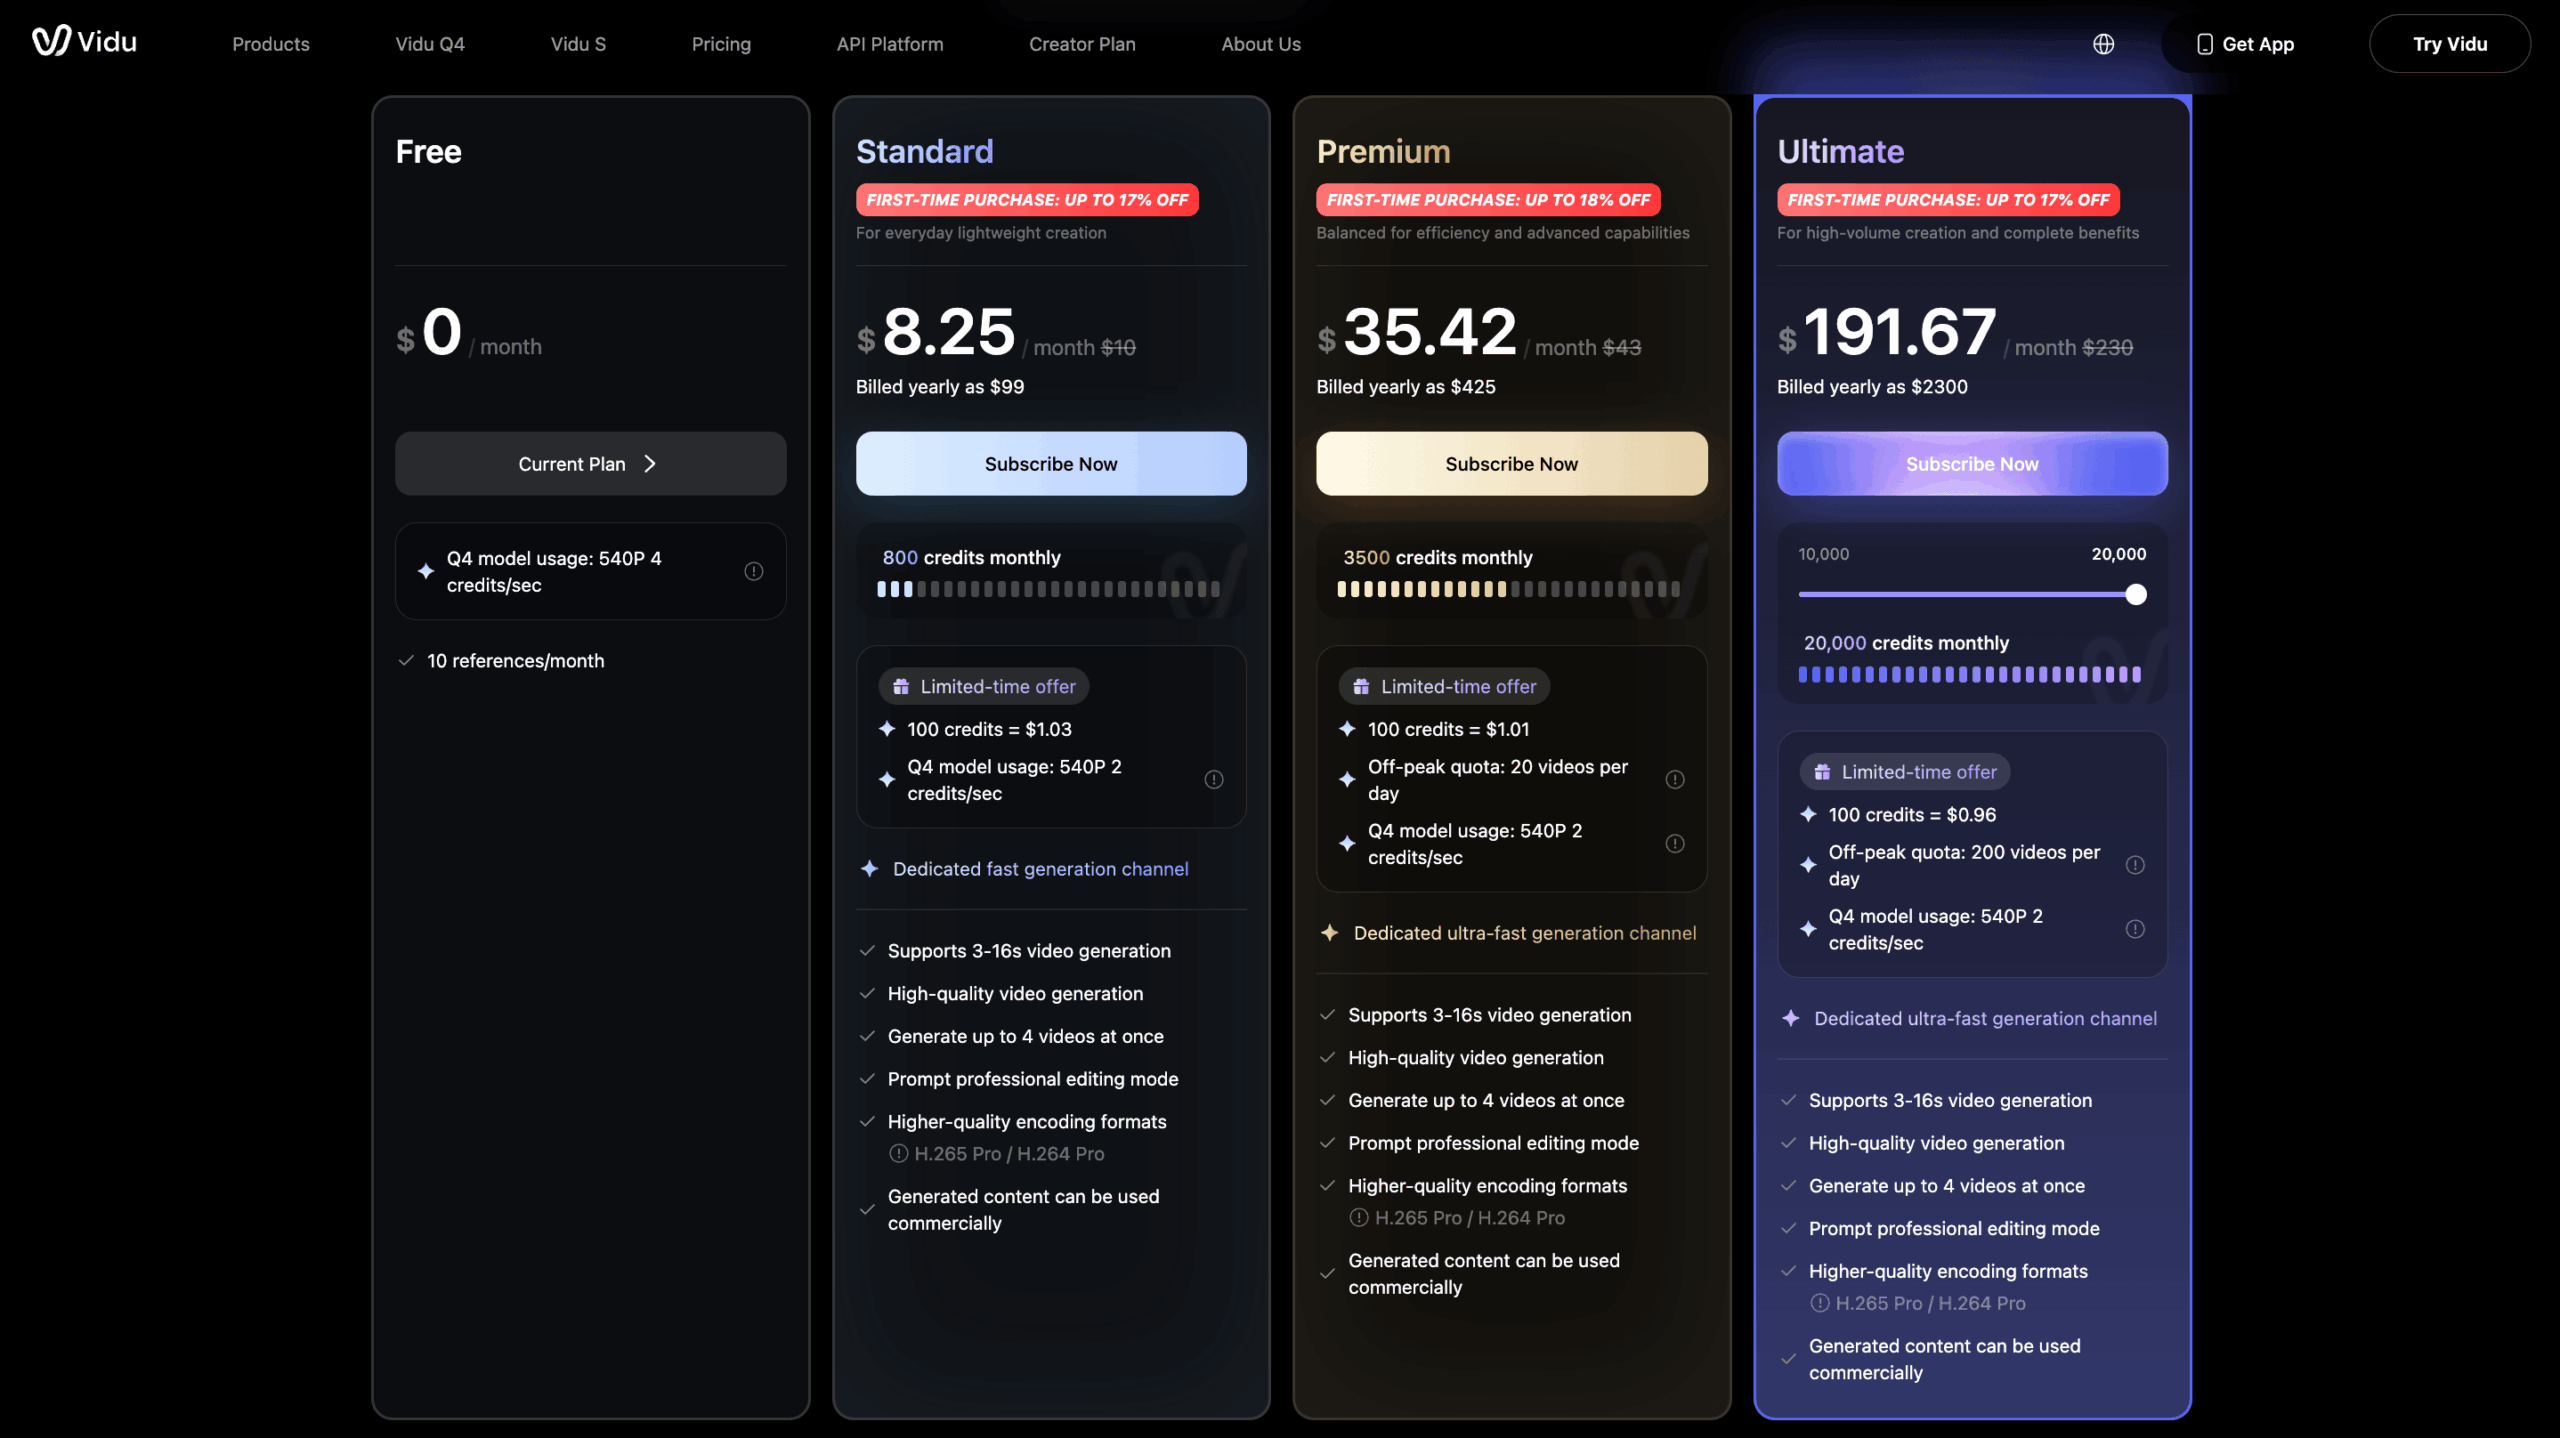Click the Standard 800 credits progress bar

(1049, 589)
